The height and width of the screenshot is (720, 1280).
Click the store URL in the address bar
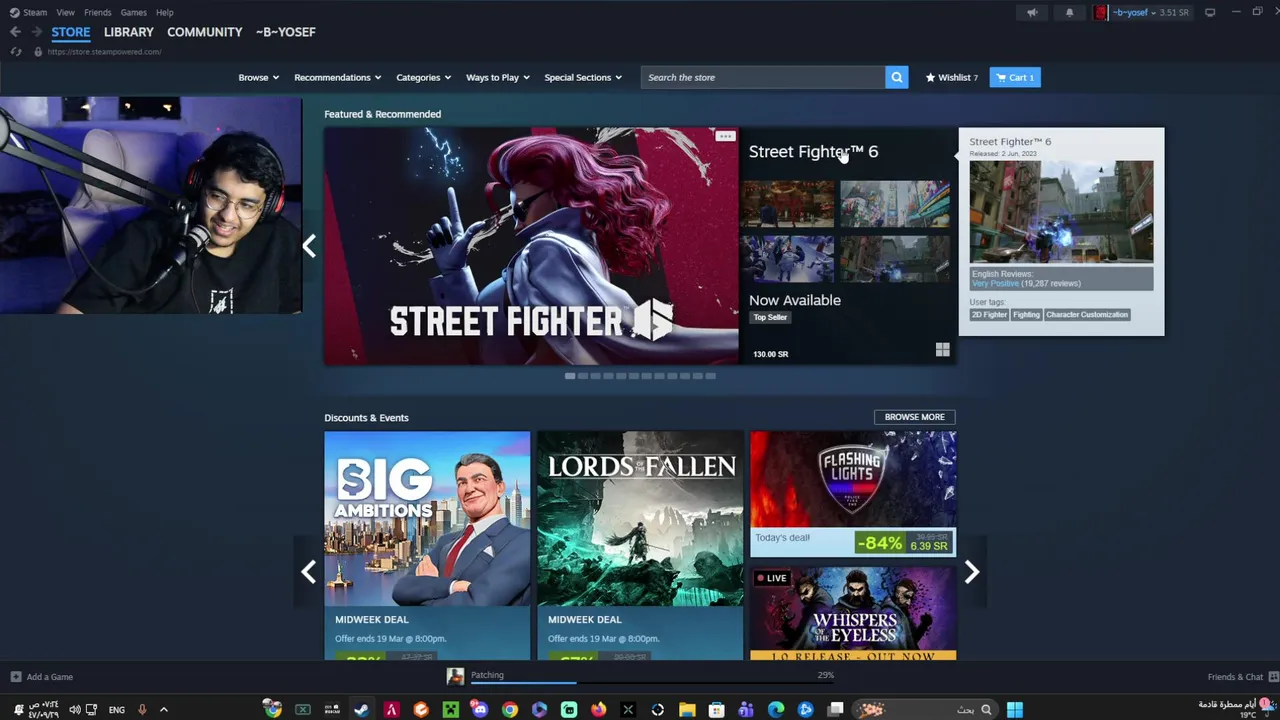point(104,52)
